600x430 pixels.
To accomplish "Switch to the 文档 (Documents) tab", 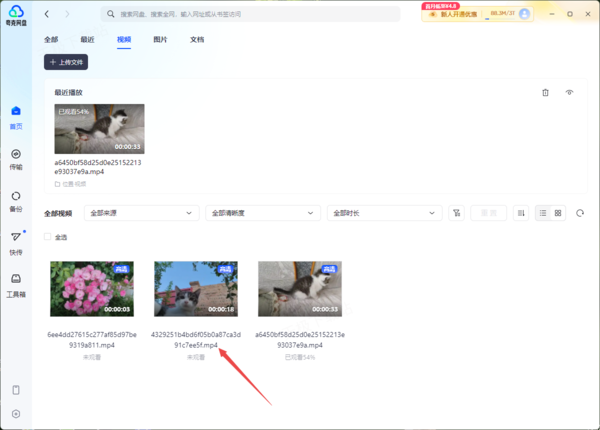I will point(197,39).
